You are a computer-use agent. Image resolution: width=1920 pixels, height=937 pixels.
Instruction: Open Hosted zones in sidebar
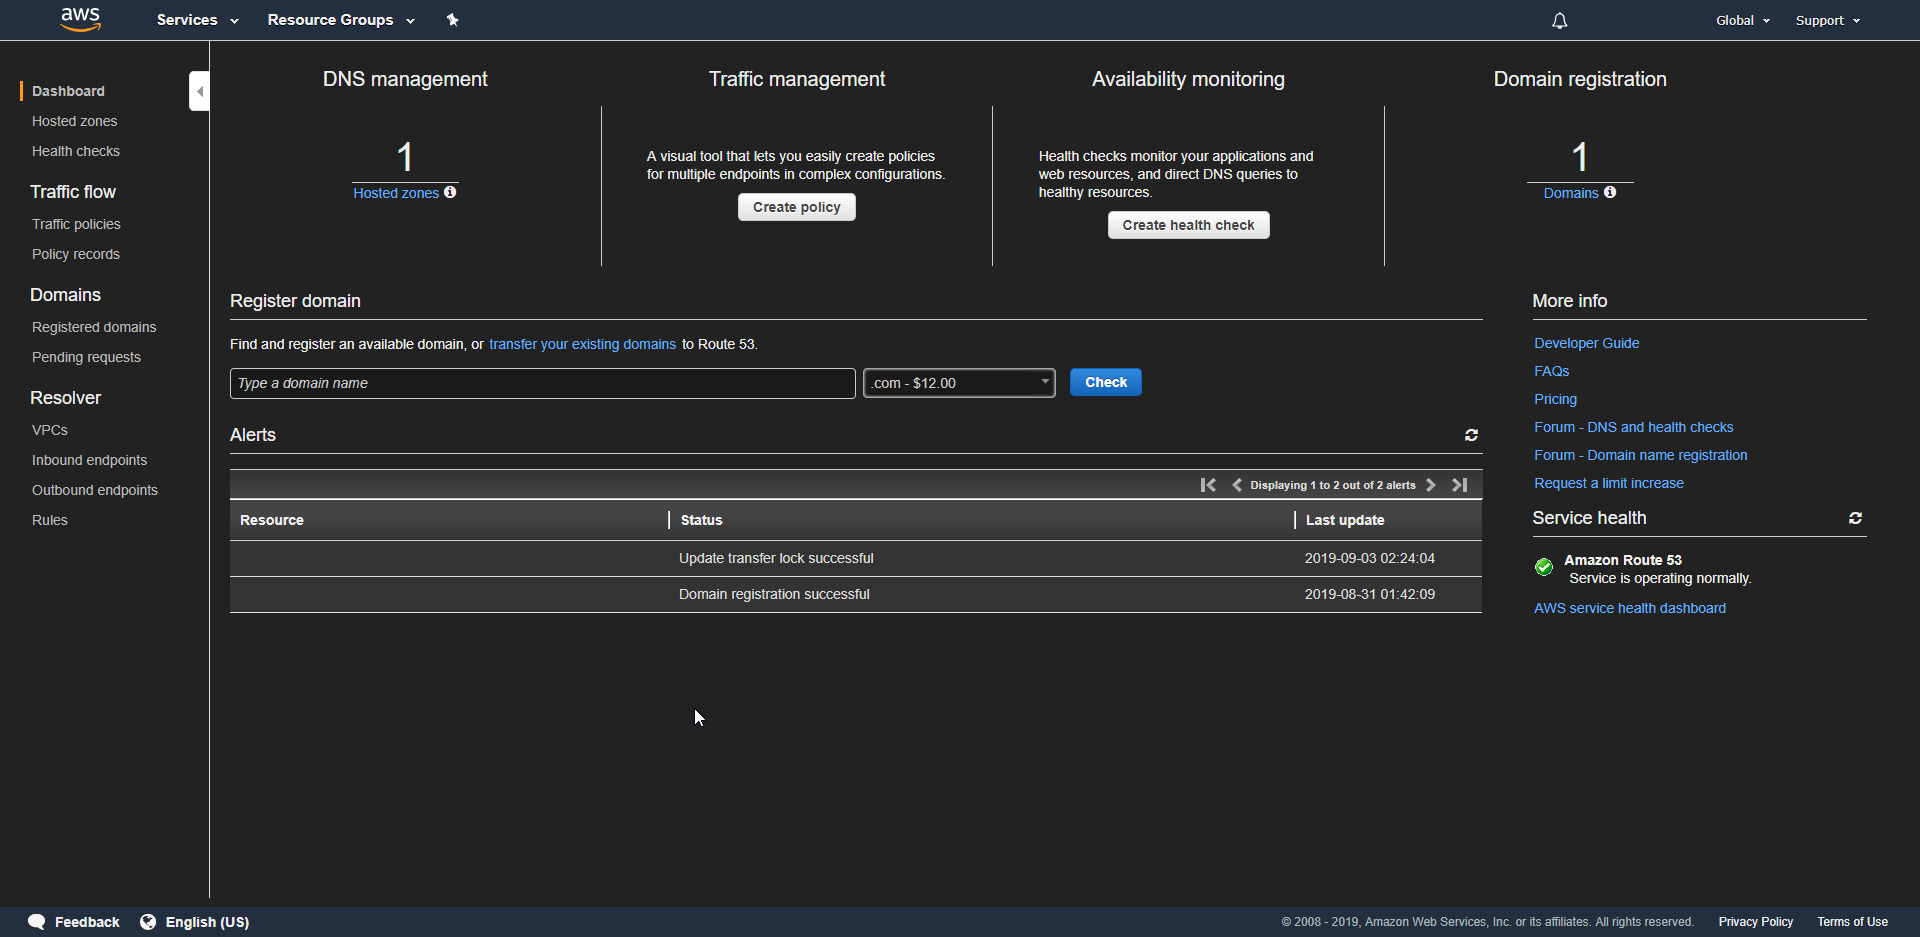pos(74,121)
